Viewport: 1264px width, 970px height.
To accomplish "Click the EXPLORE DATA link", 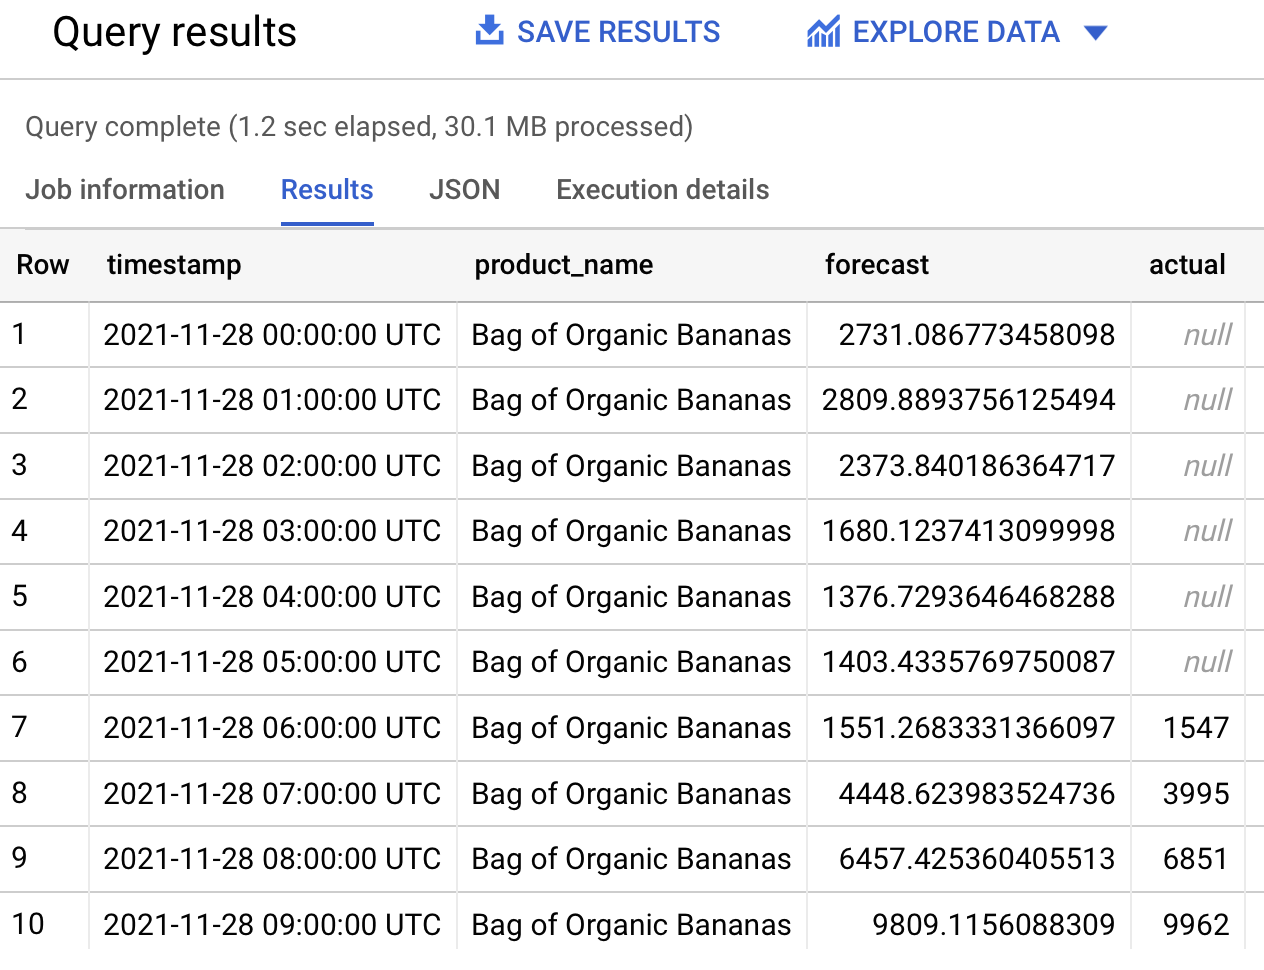I will (x=957, y=31).
